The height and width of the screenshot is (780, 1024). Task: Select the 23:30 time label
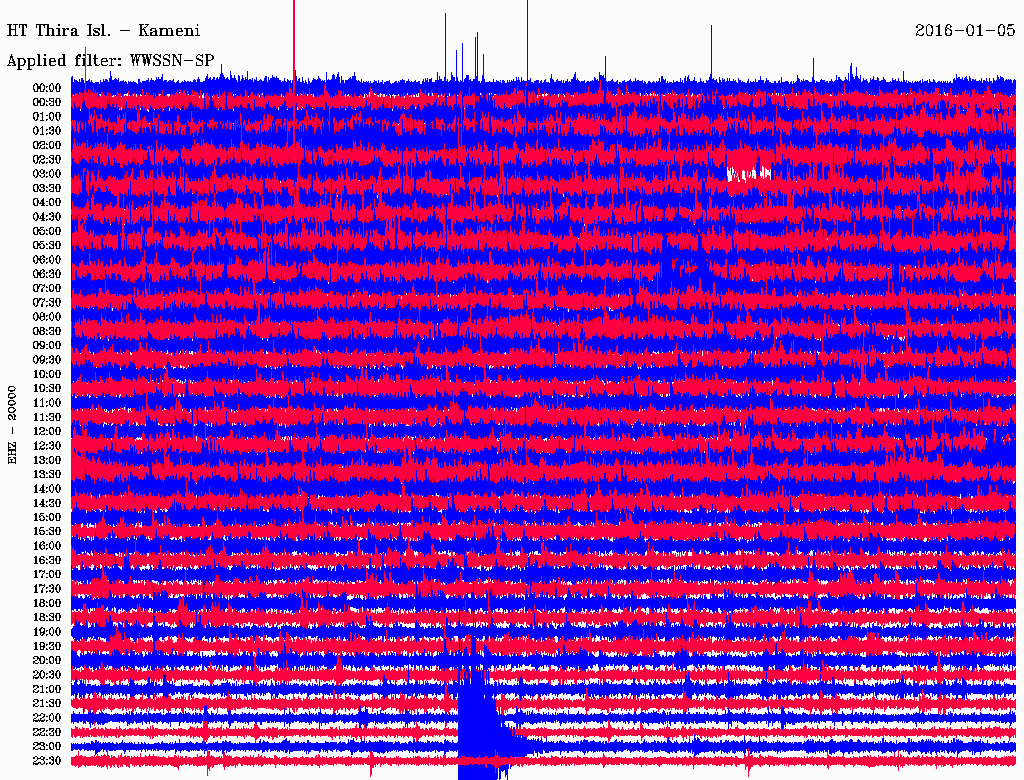tap(47, 760)
